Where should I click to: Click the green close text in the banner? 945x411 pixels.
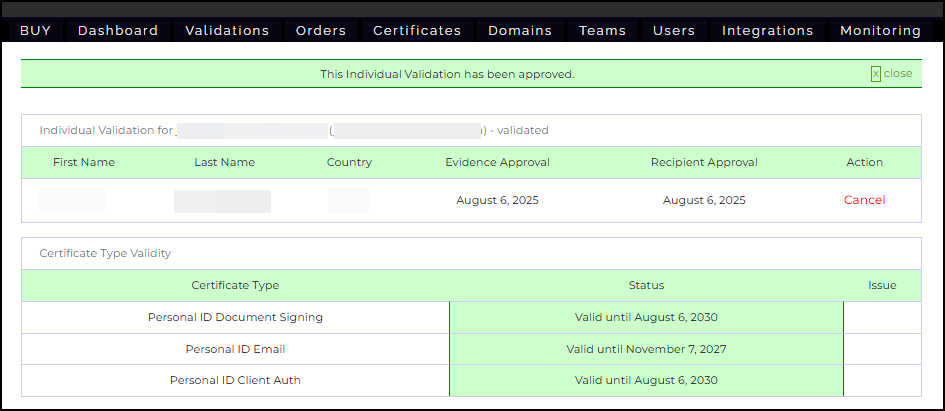click(x=898, y=74)
